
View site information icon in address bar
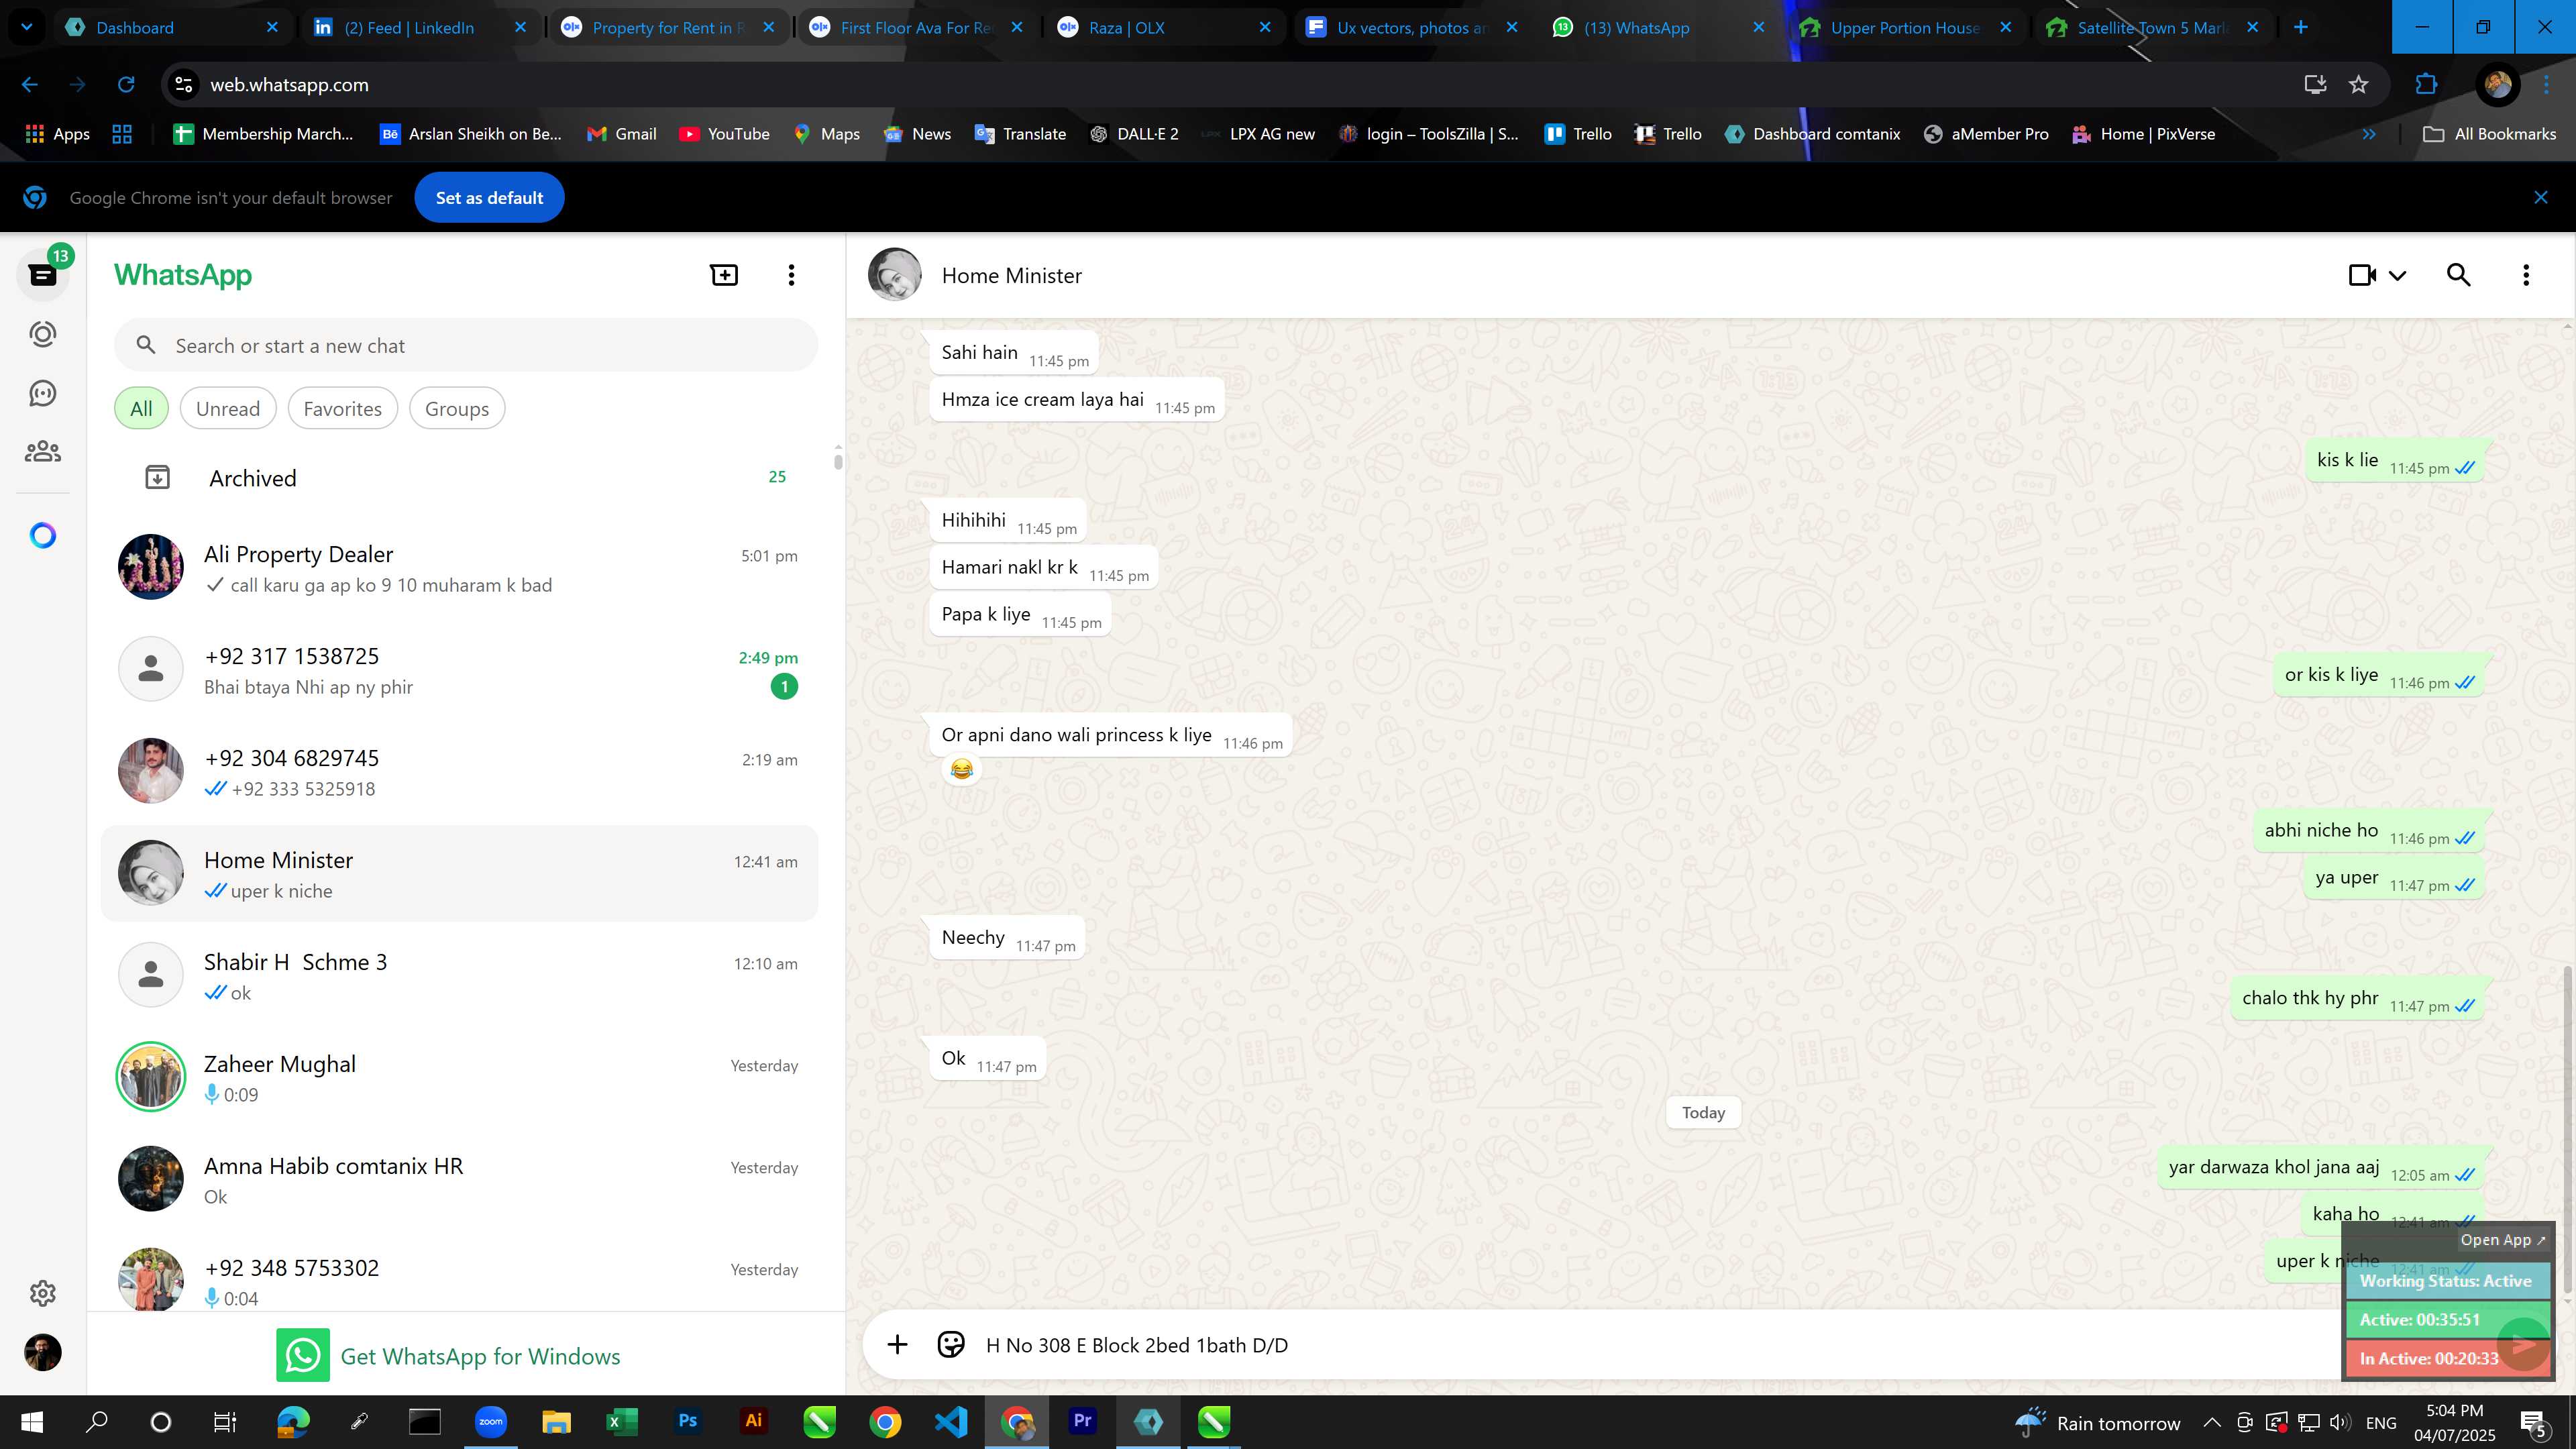(184, 85)
